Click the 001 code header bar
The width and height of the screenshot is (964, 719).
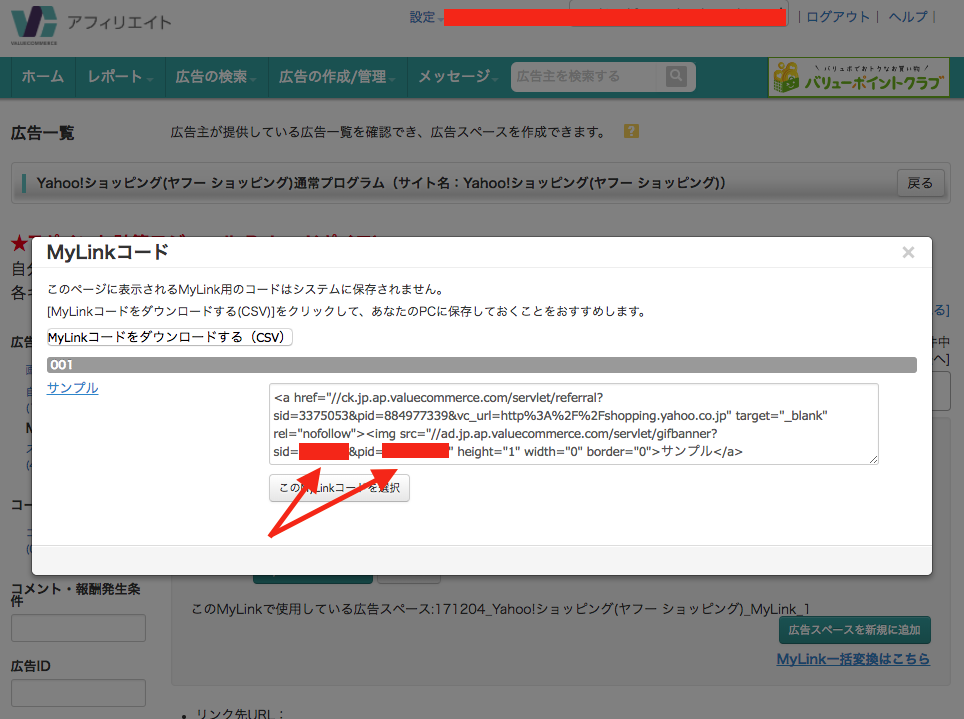[481, 365]
